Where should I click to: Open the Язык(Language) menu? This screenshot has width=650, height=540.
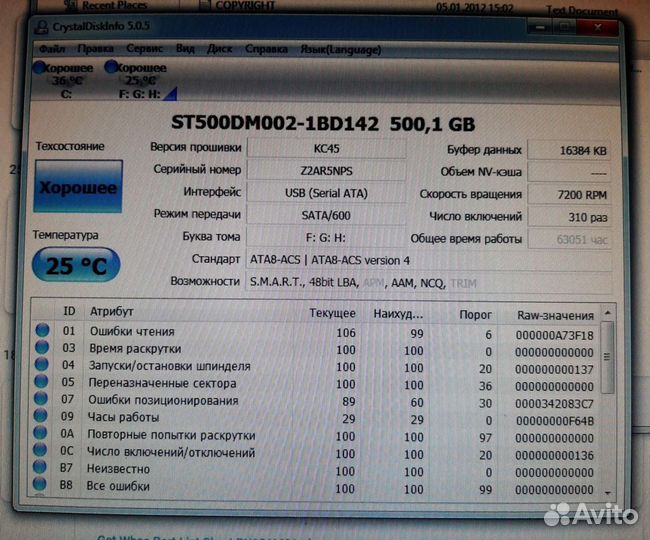click(x=340, y=50)
